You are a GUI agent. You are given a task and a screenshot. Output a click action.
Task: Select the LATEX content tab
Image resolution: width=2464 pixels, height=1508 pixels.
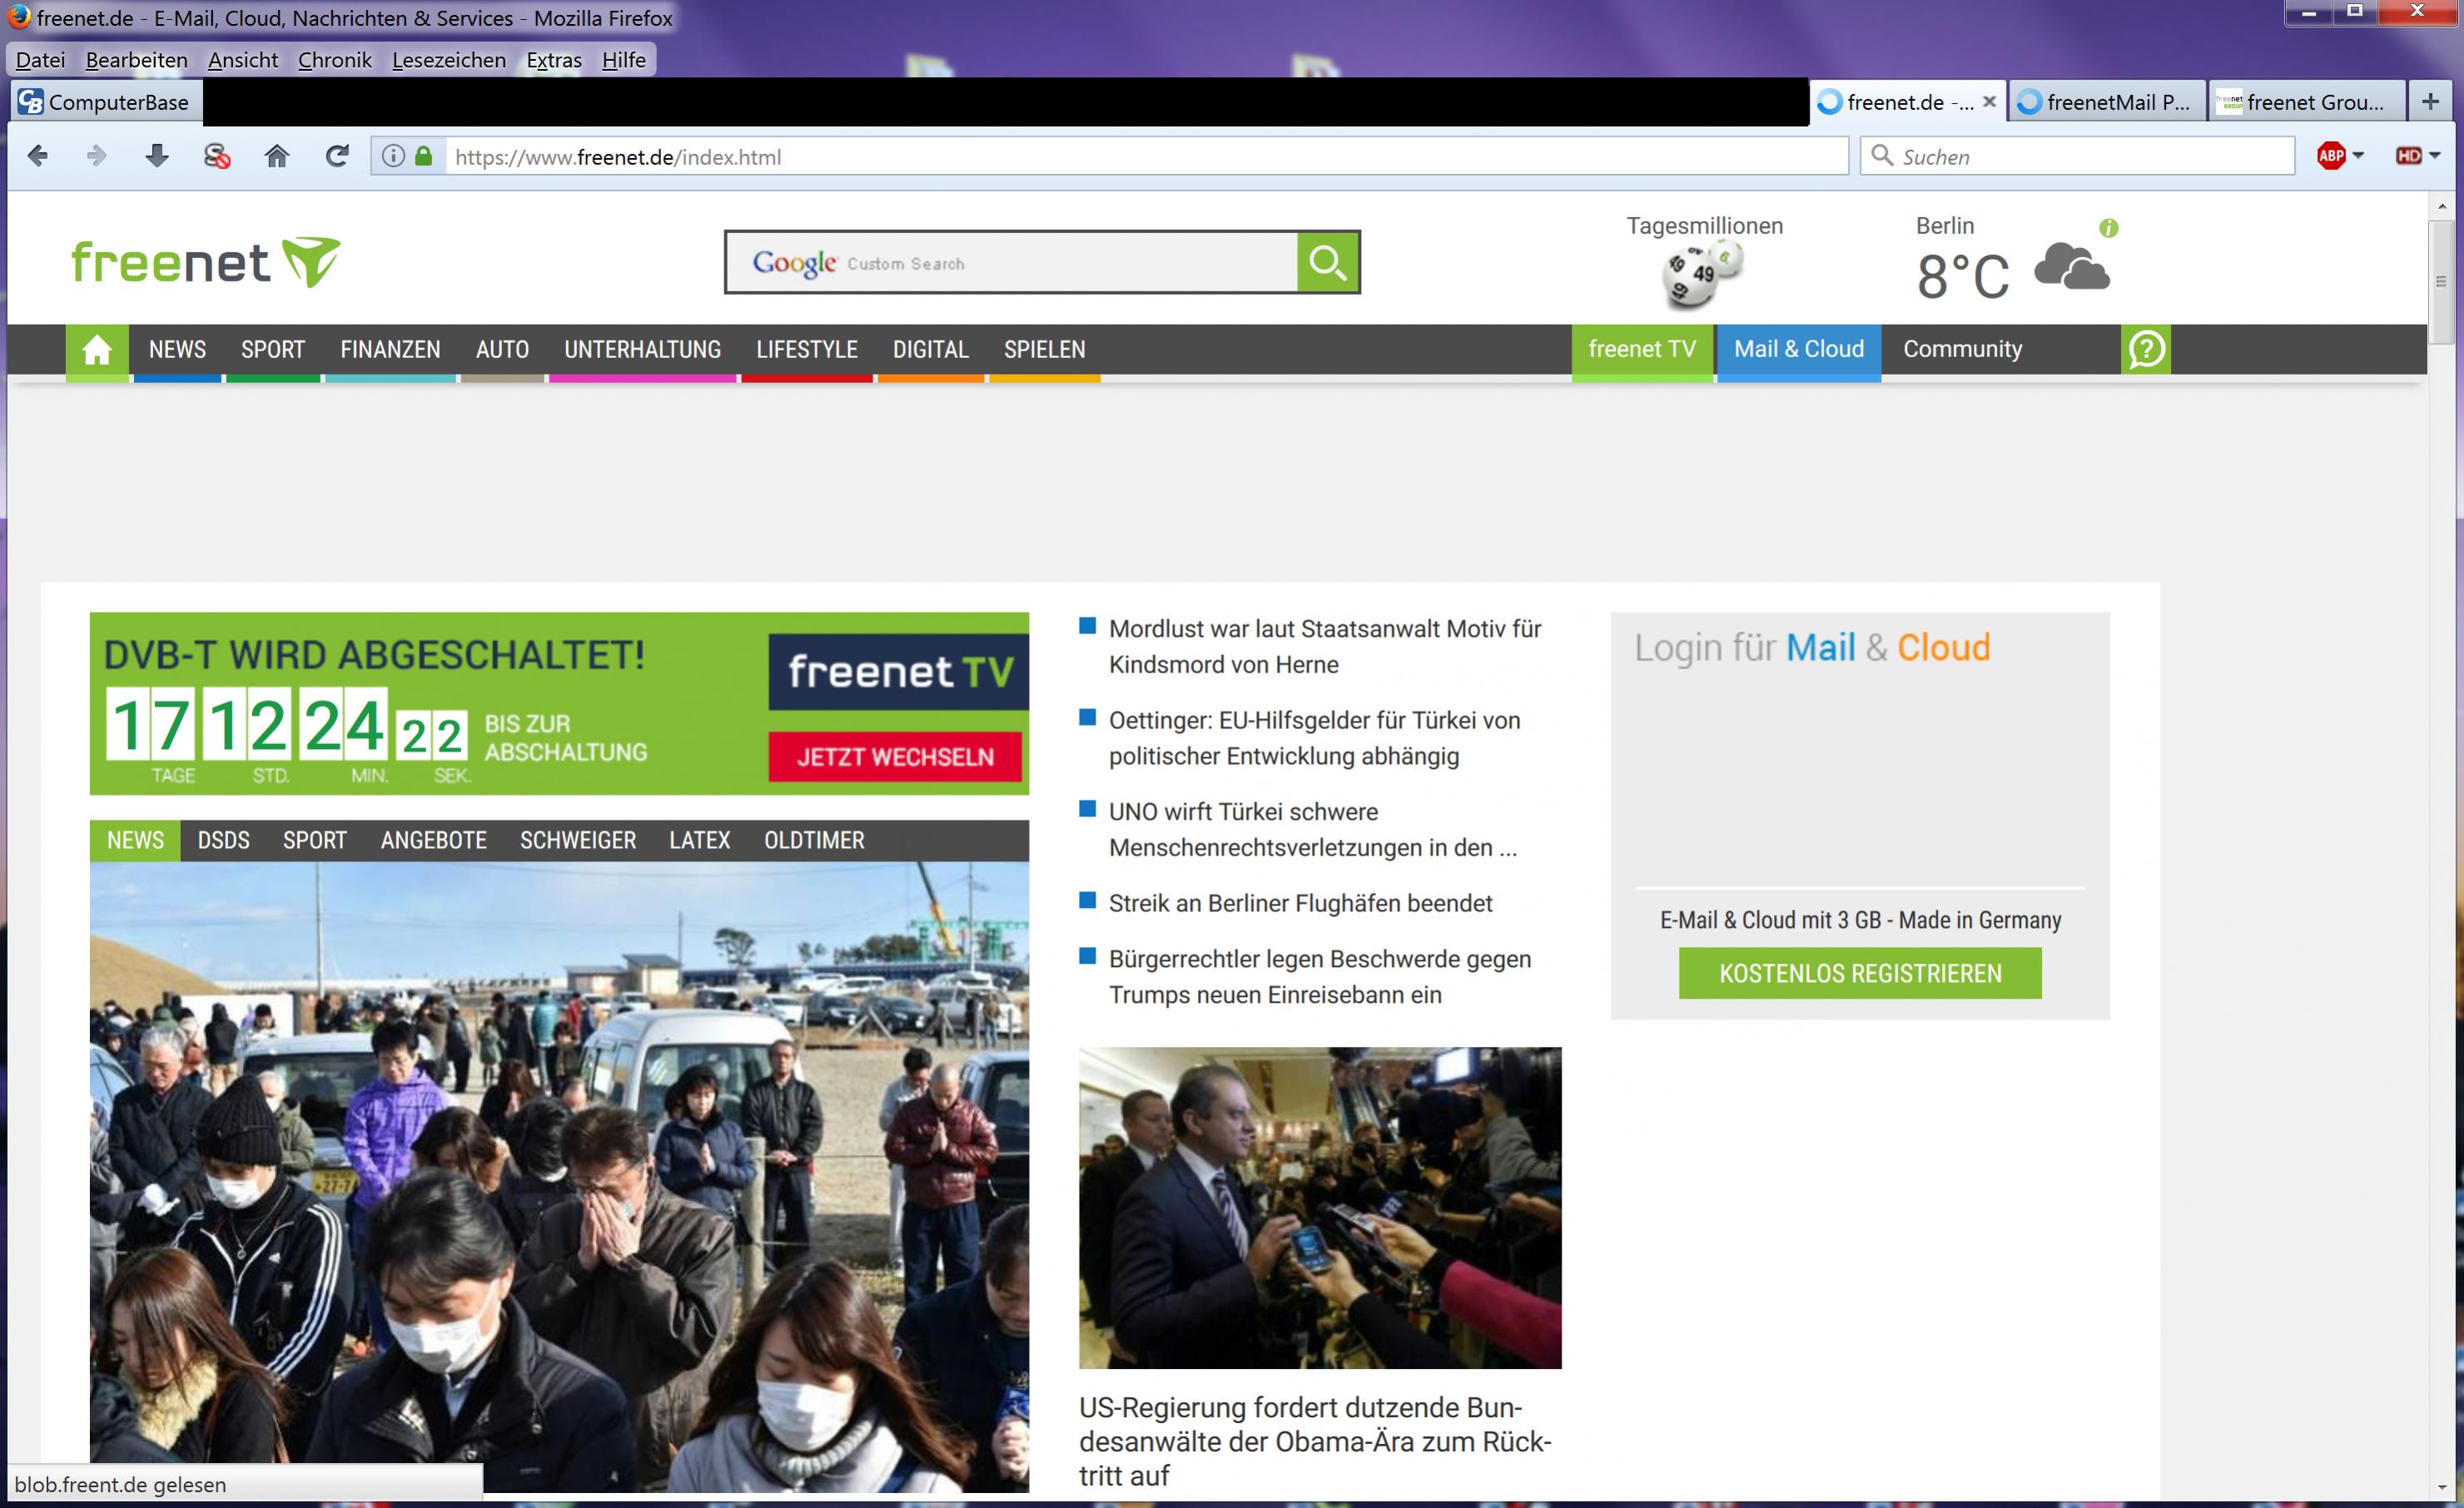click(700, 841)
